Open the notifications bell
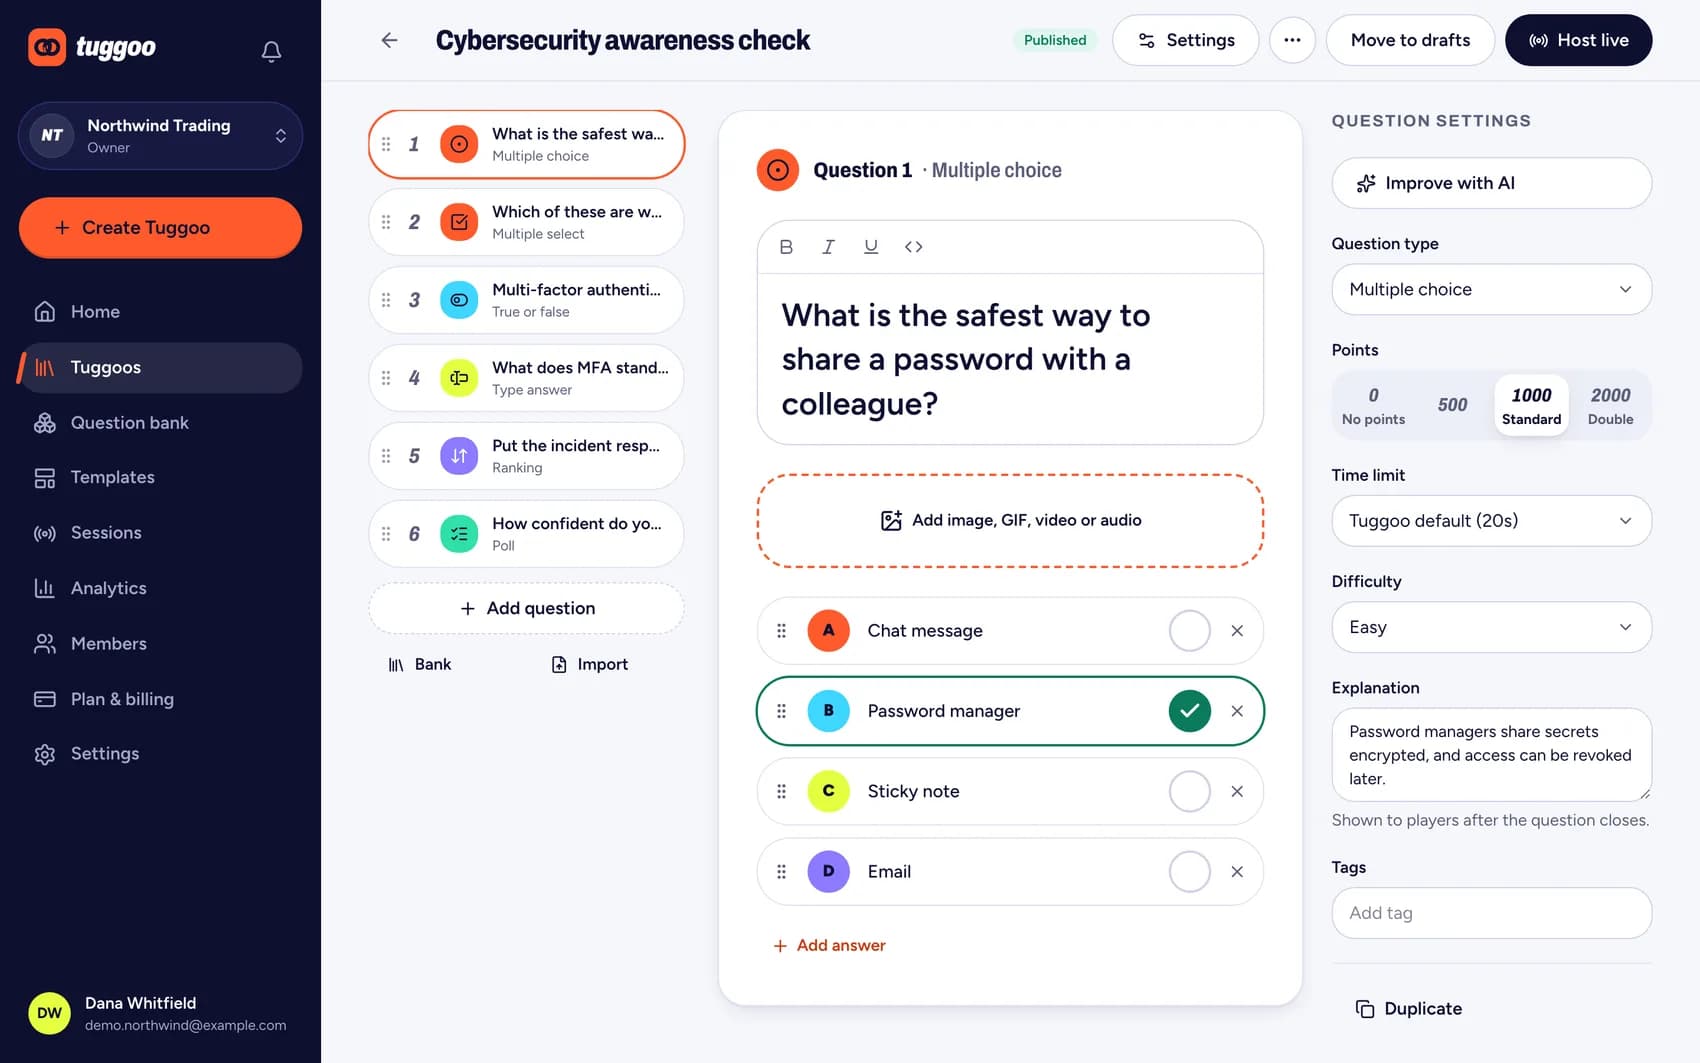Image resolution: width=1700 pixels, height=1063 pixels. coord(271,50)
